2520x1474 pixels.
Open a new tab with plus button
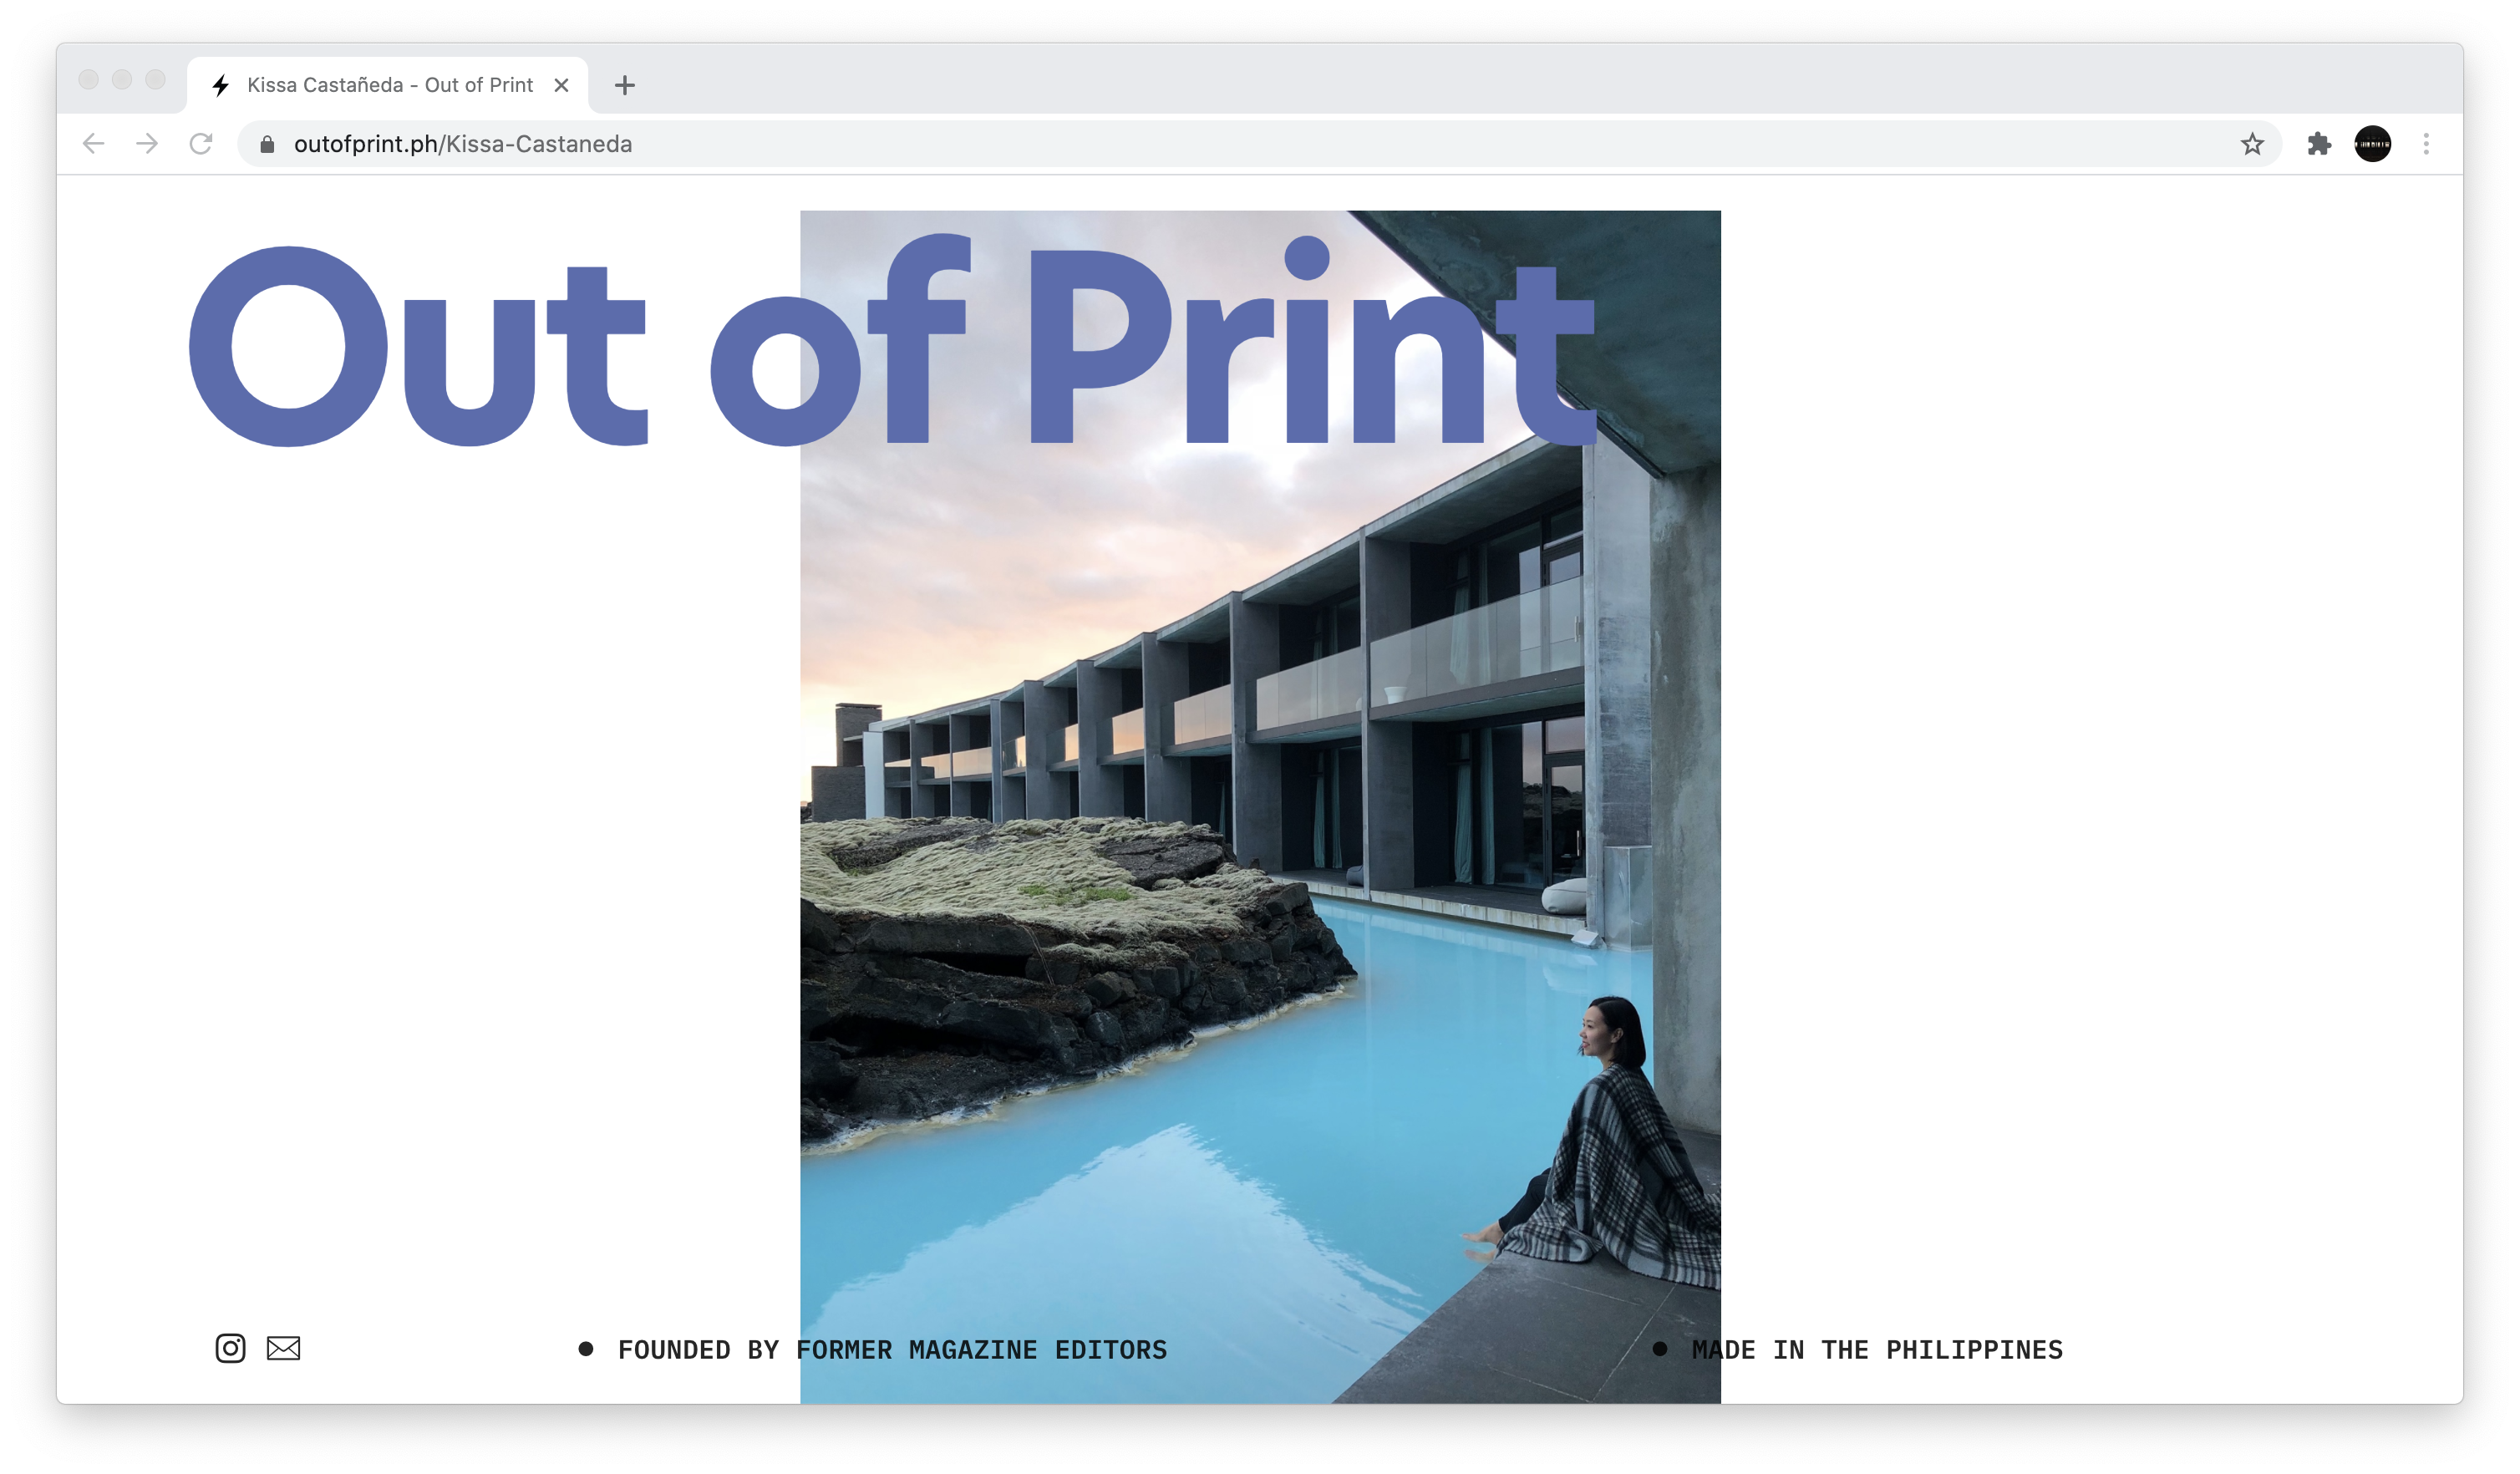click(x=625, y=86)
